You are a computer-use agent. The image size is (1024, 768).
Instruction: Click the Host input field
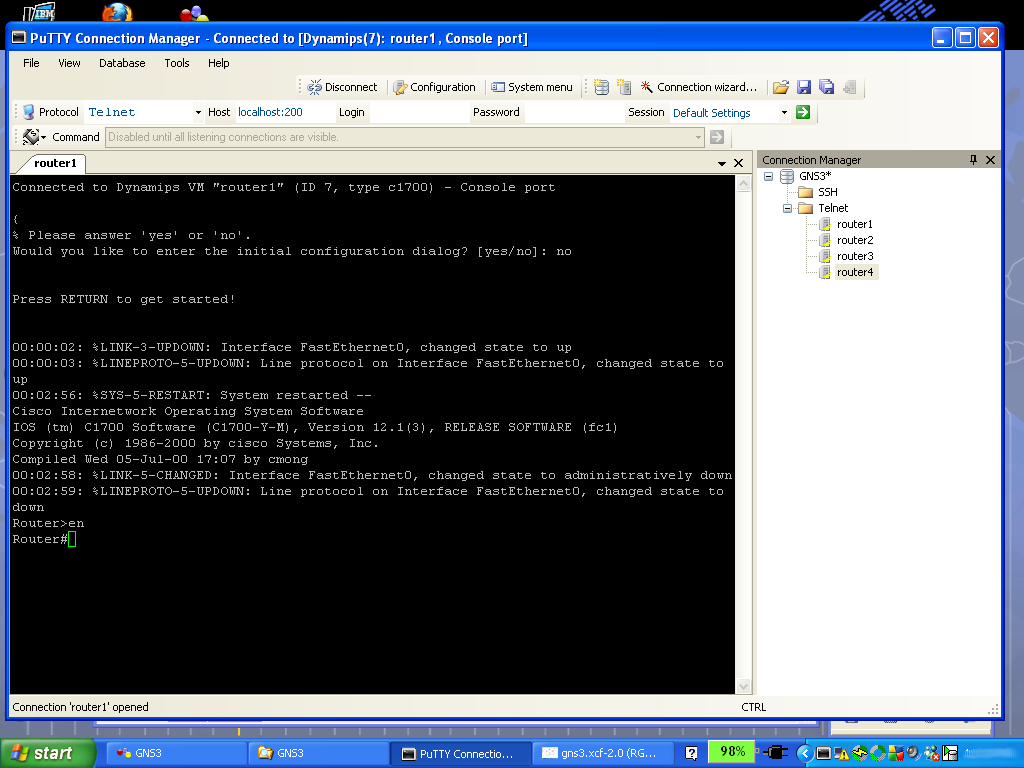tap(283, 112)
